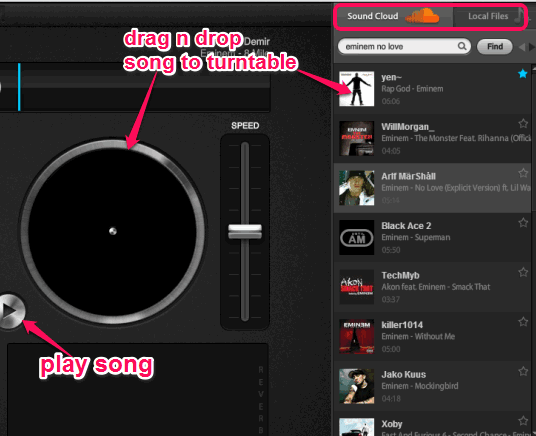536x436 pixels.
Task: Select the Rap God album thumbnail
Action: click(356, 89)
